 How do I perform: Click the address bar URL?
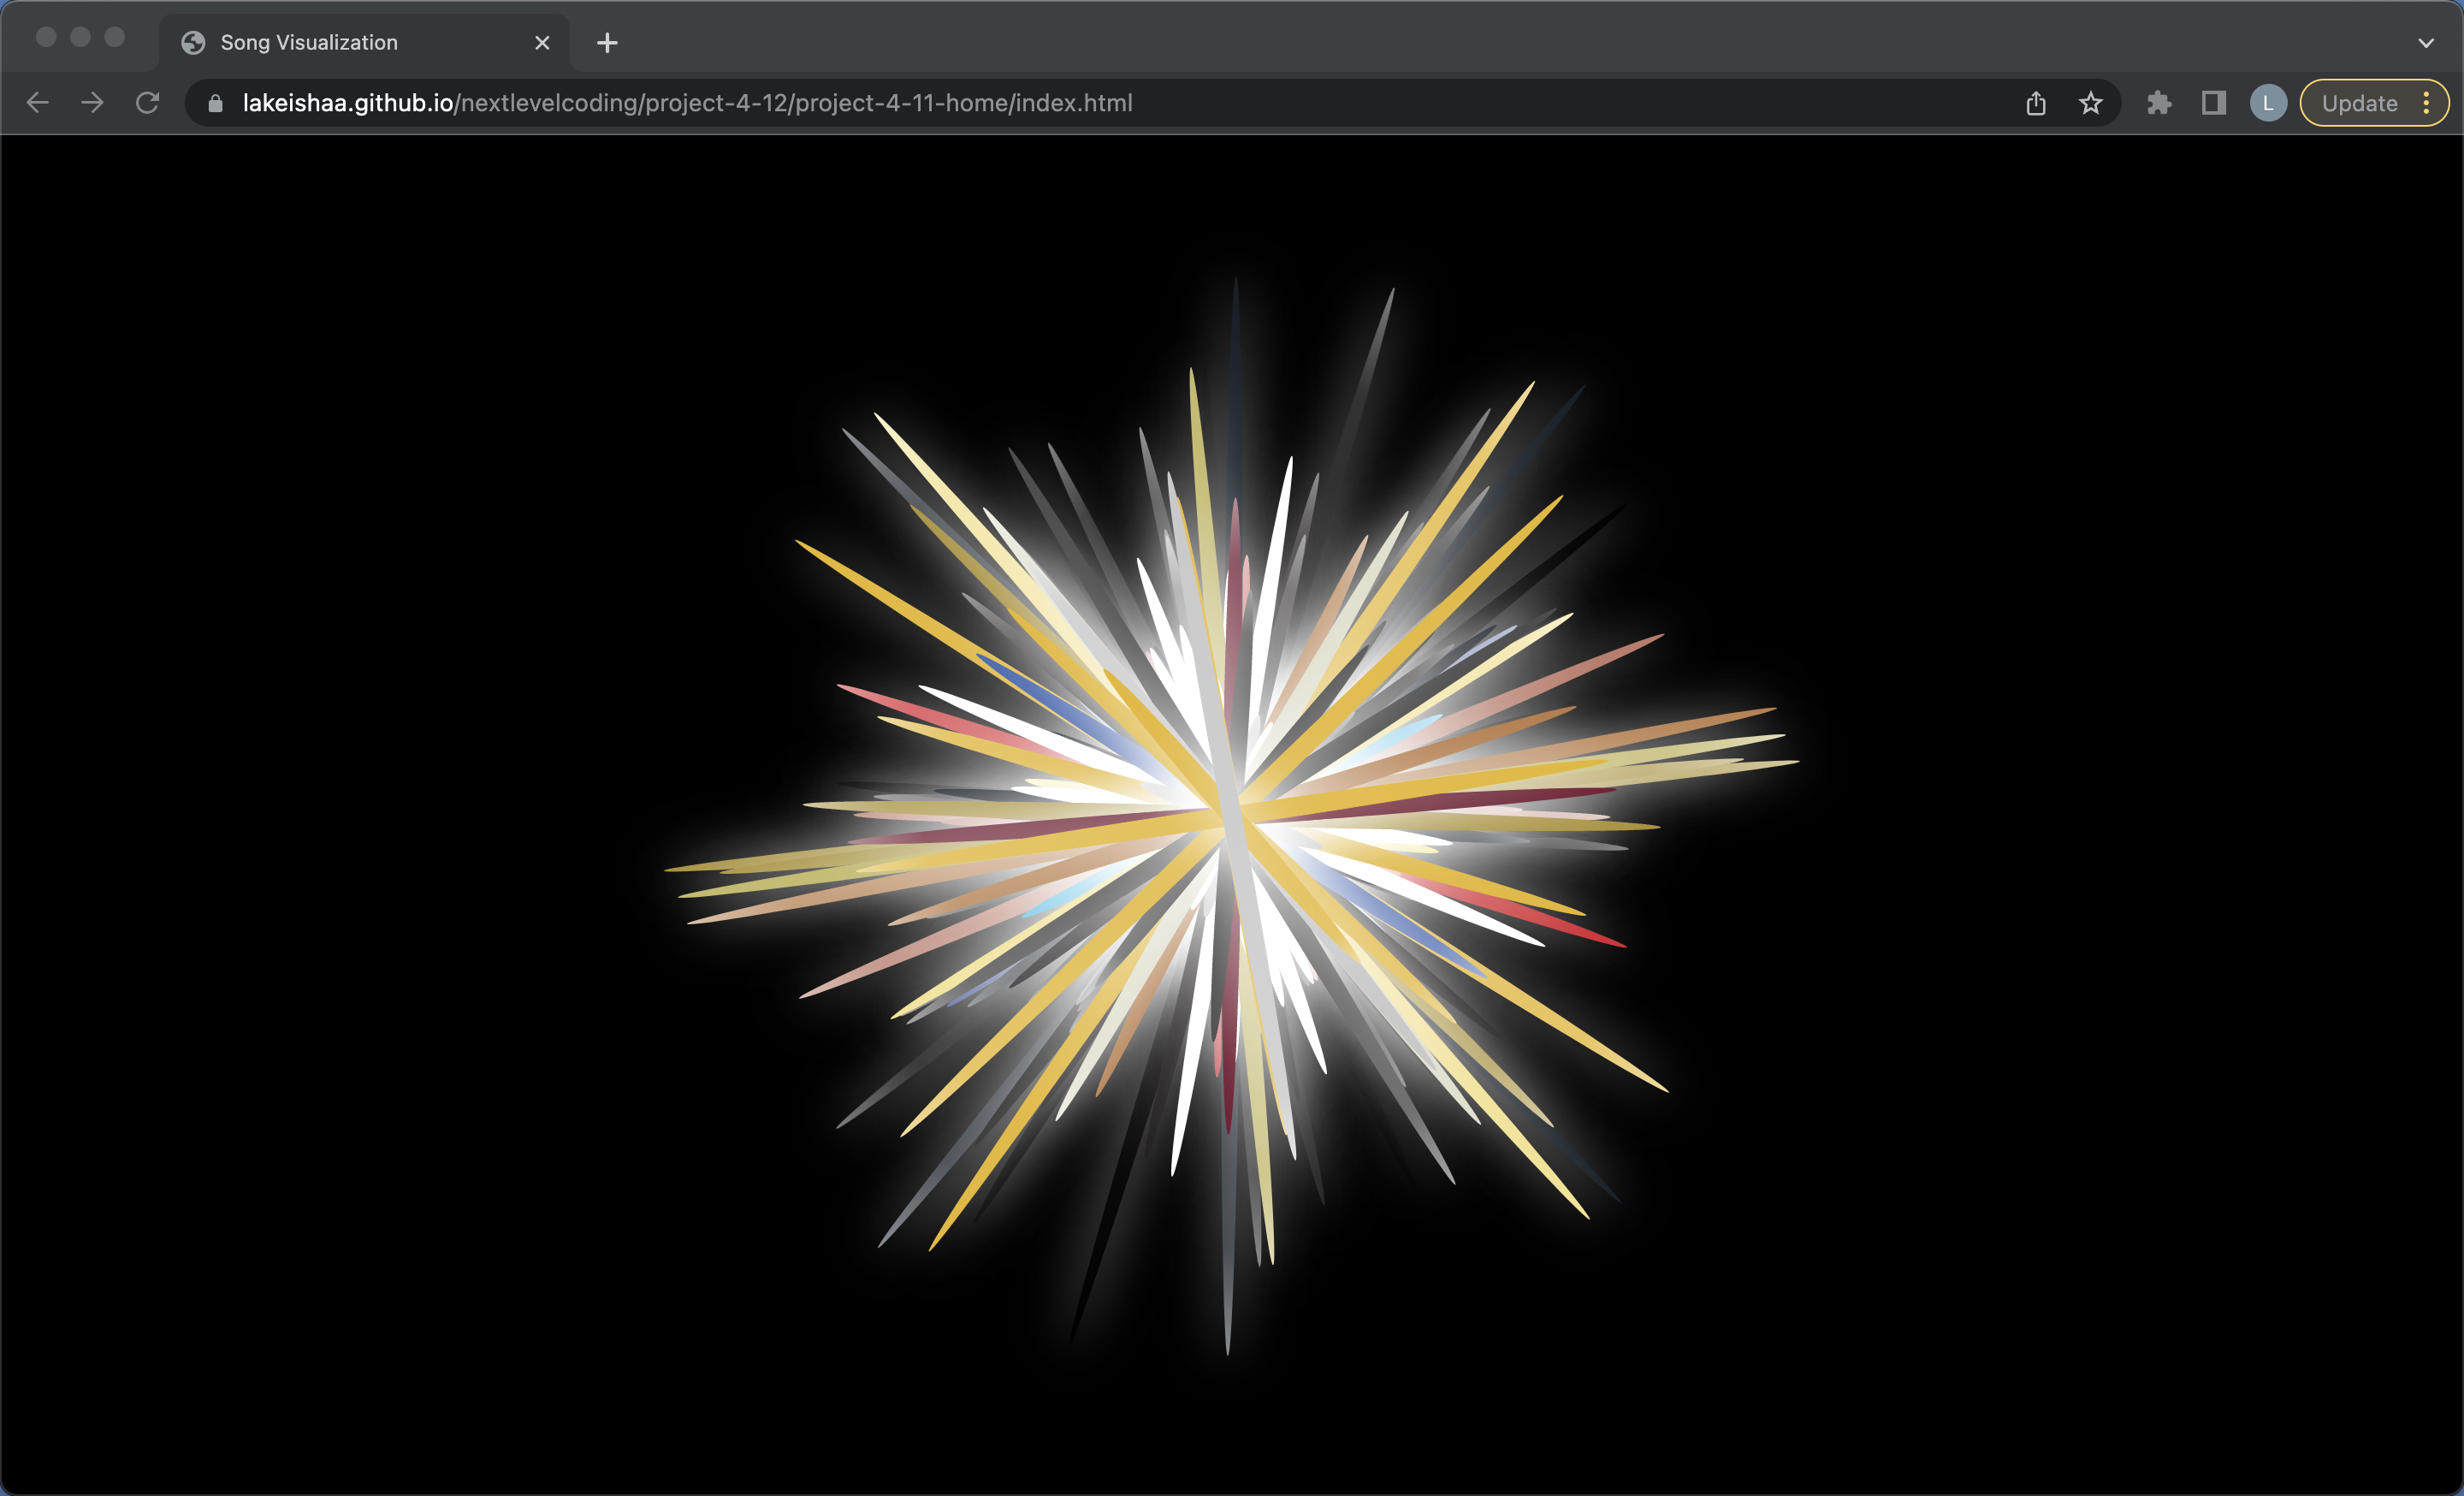pos(687,103)
